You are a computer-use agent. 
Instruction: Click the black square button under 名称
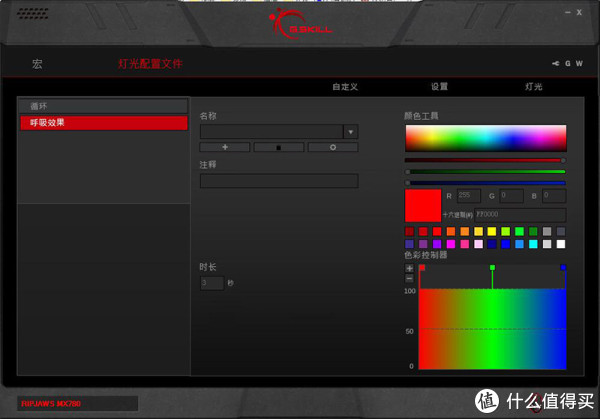pos(279,147)
